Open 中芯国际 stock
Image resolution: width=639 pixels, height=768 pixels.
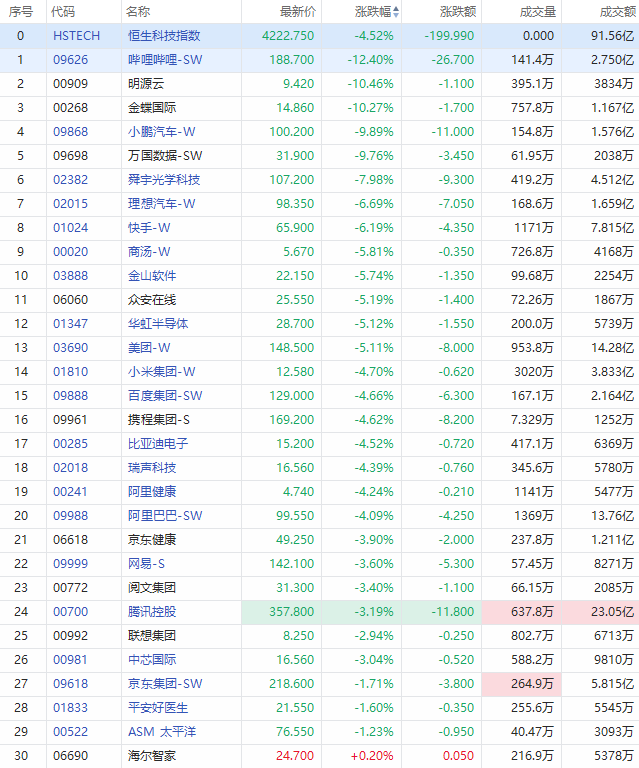(x=152, y=660)
